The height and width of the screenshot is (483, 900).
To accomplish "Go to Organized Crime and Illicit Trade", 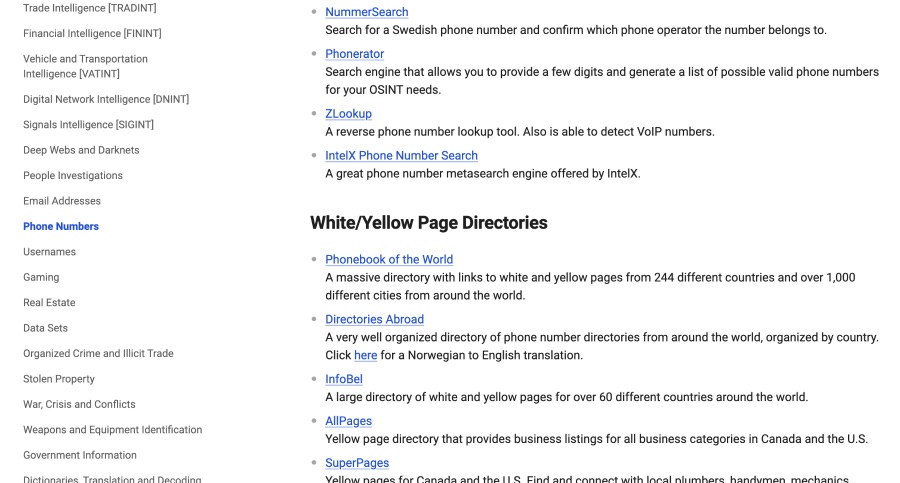I will pos(98,353).
